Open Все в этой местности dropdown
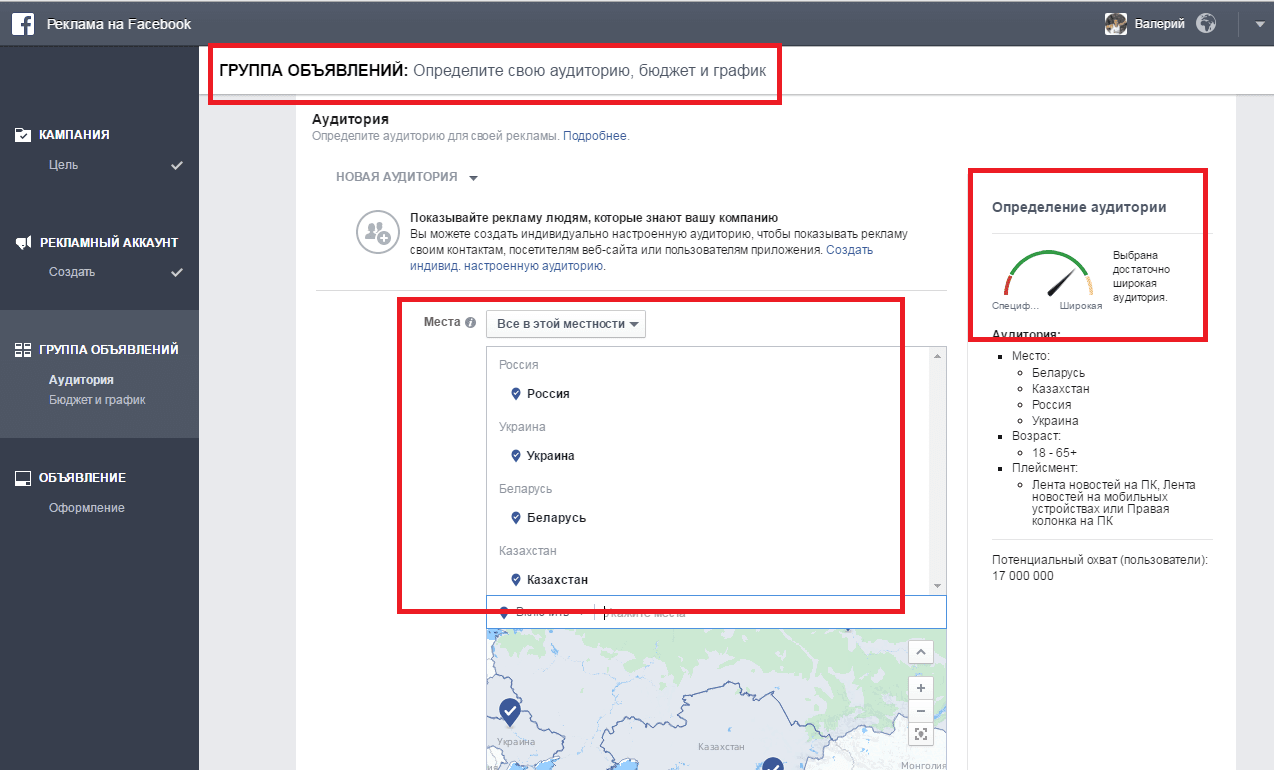 click(x=566, y=324)
